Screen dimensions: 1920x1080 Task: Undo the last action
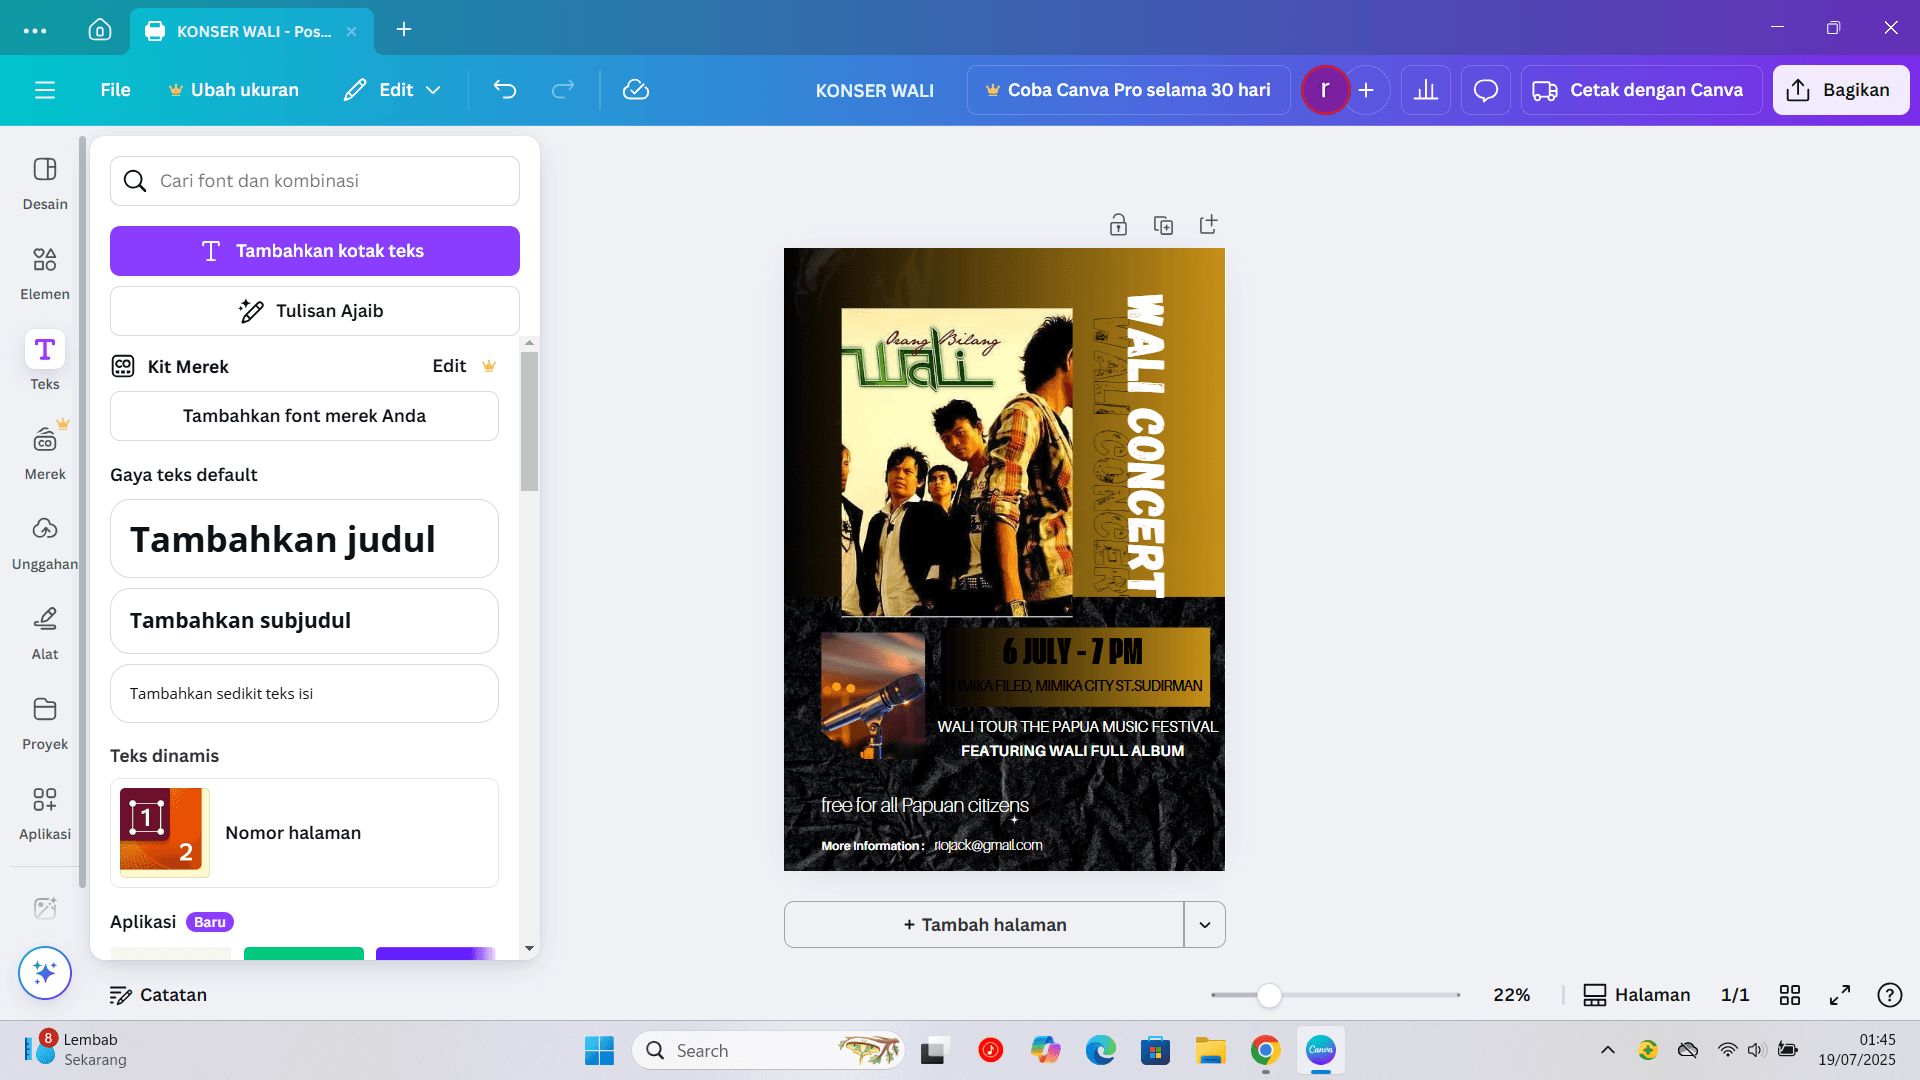(x=505, y=90)
